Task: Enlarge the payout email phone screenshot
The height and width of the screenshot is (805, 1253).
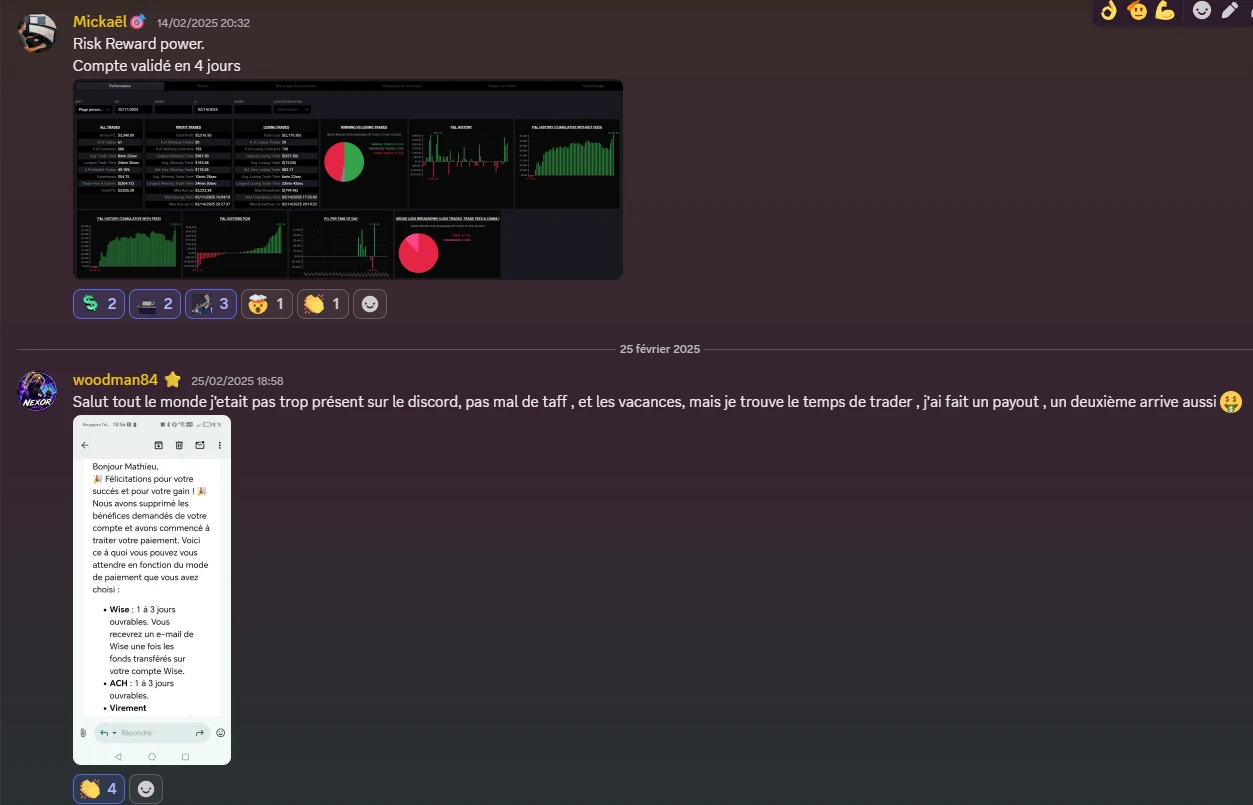Action: [x=152, y=590]
